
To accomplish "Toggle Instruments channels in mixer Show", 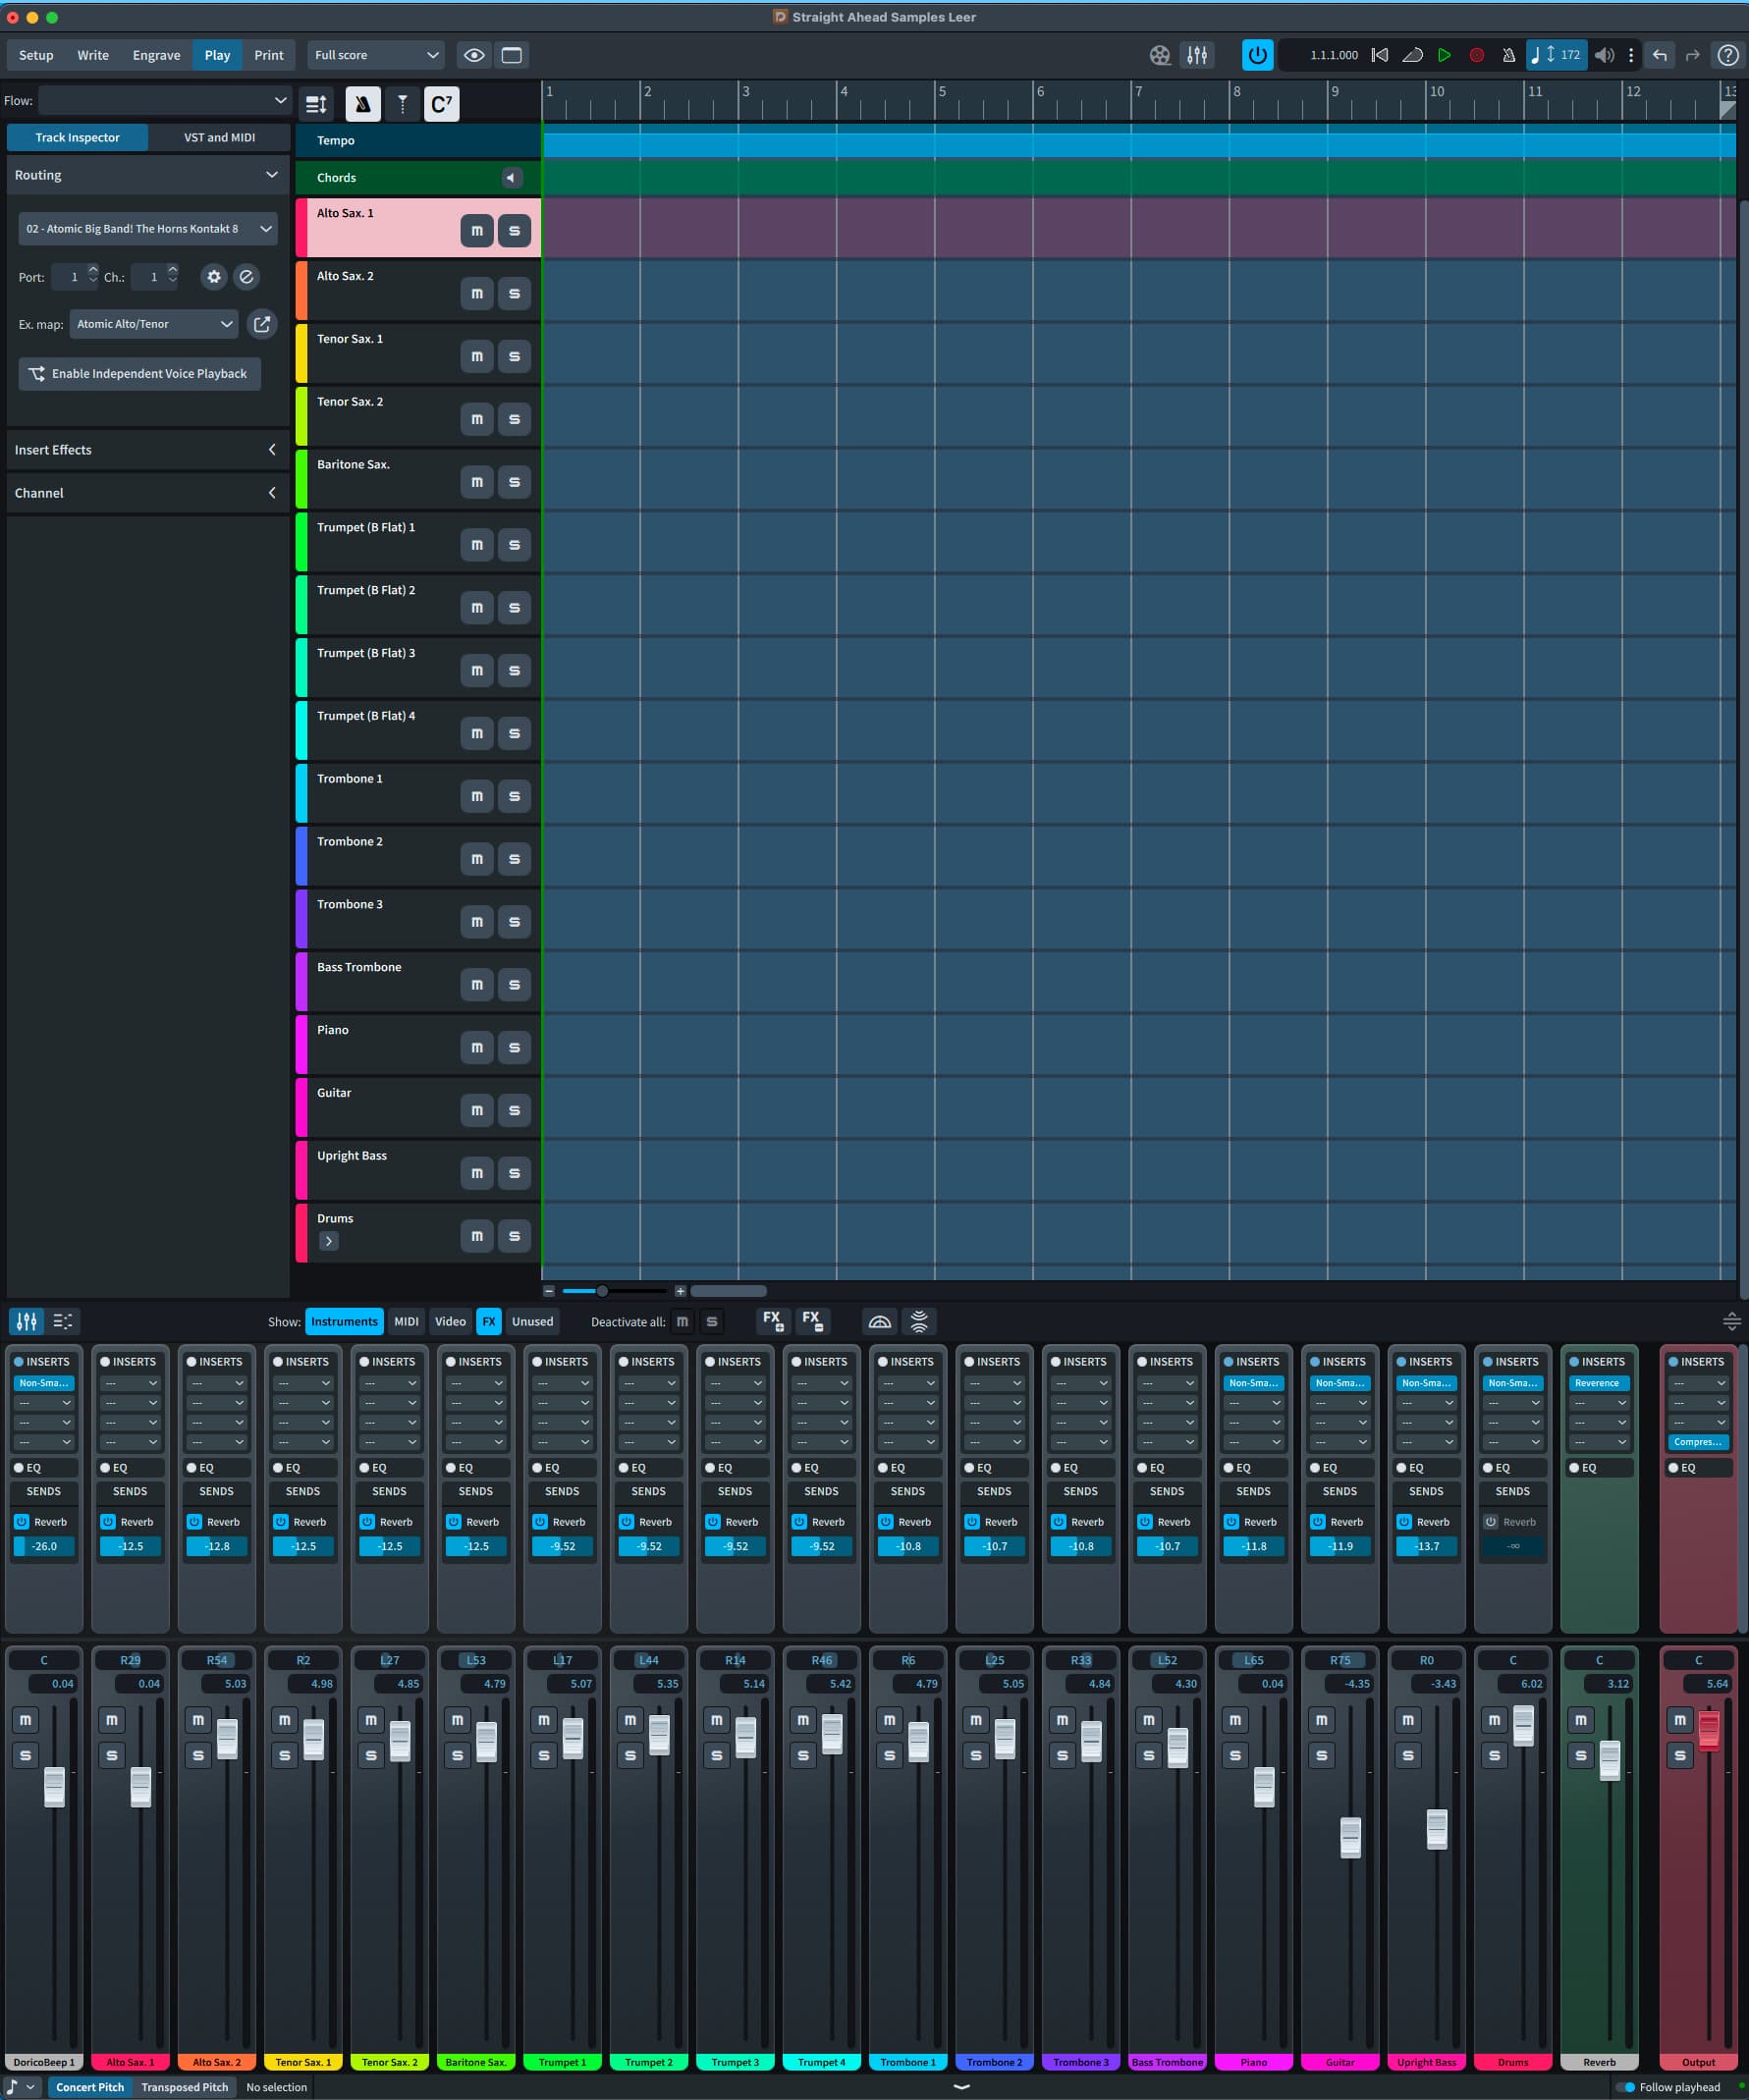I will pos(344,1321).
